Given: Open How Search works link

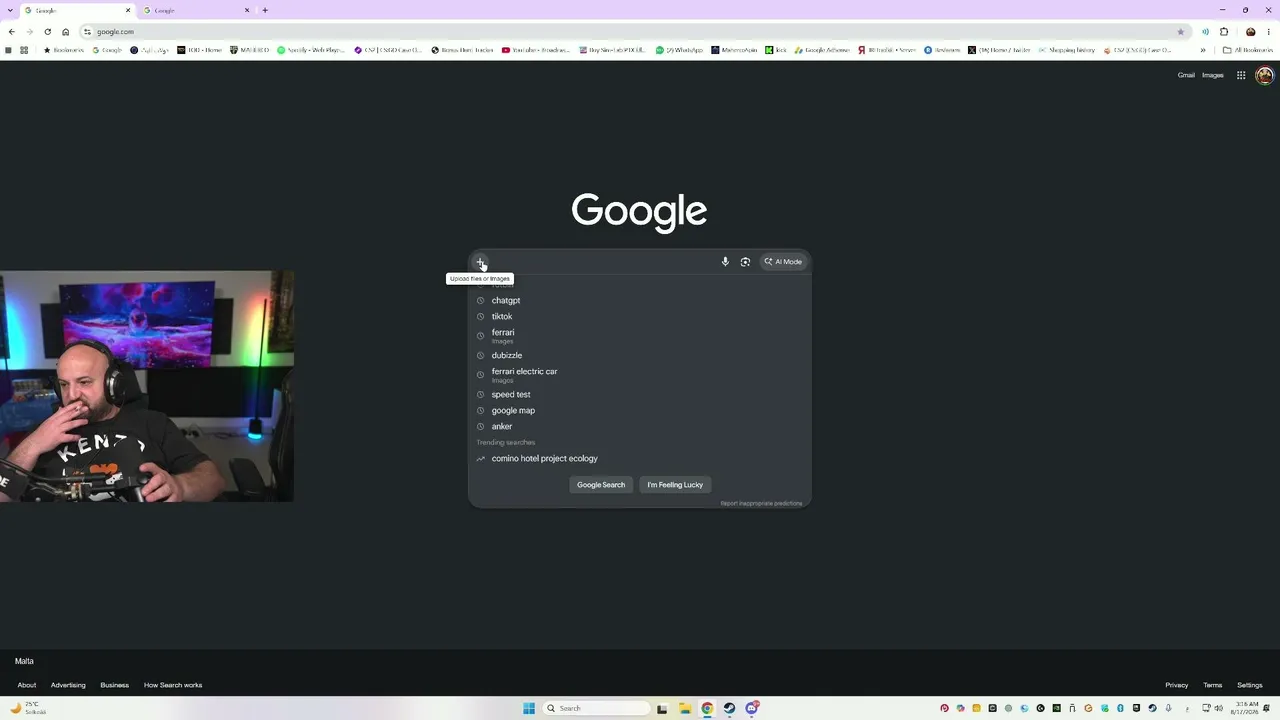Looking at the screenshot, I should click(173, 685).
